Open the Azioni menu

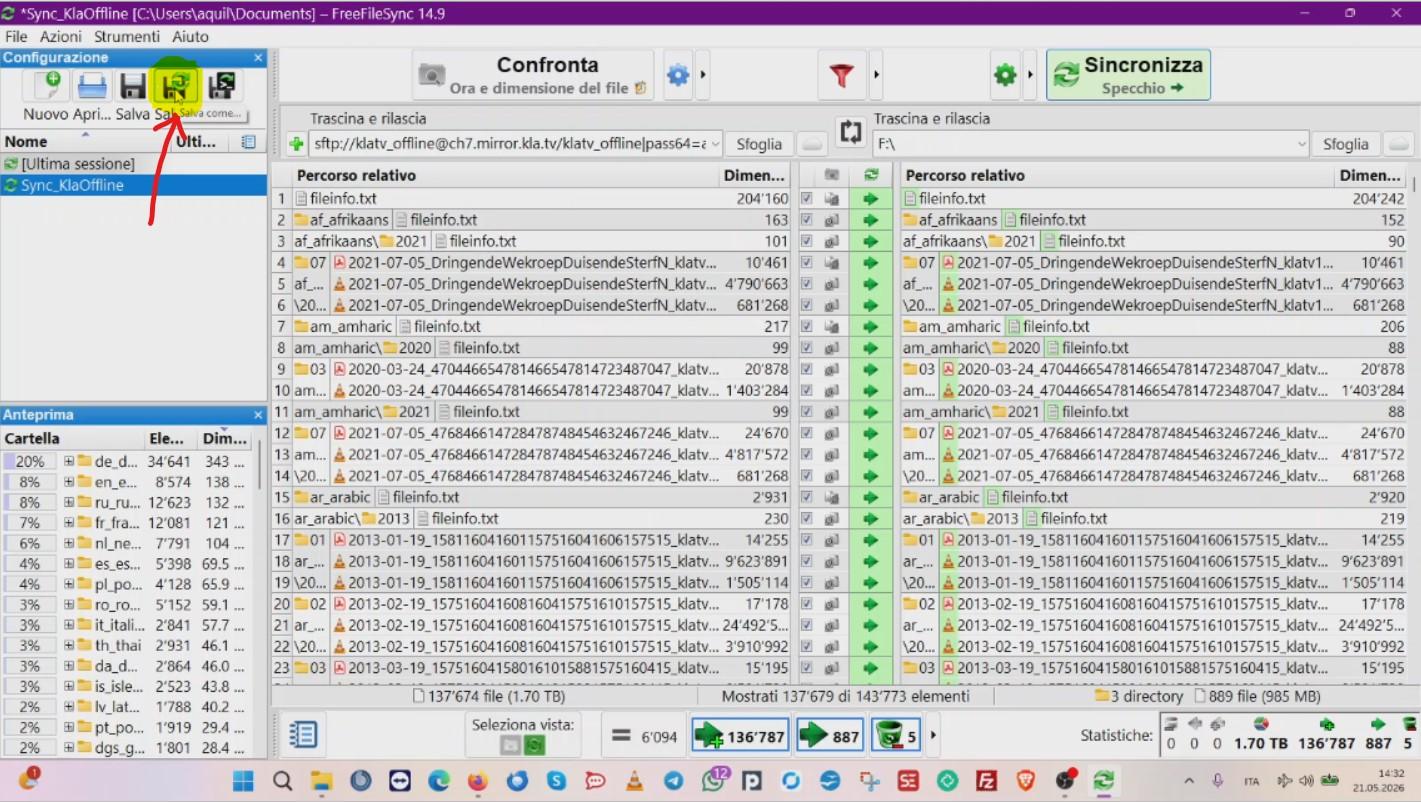click(x=61, y=36)
